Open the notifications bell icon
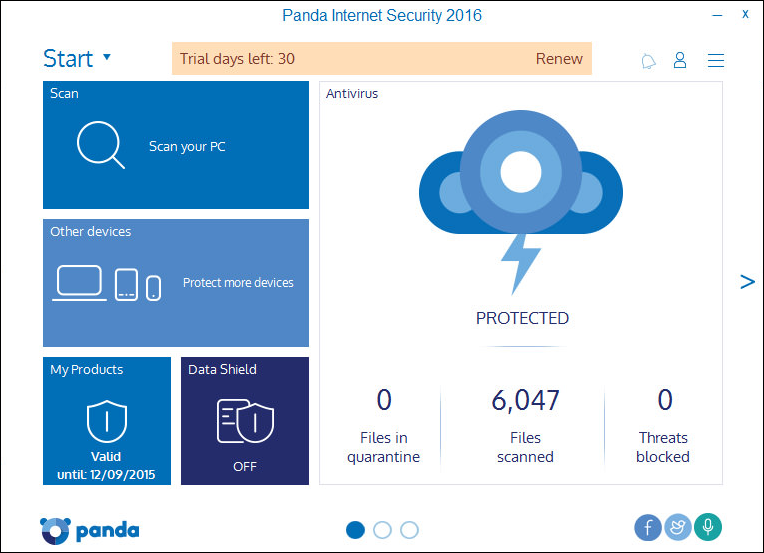This screenshot has width=764, height=553. 649,61
